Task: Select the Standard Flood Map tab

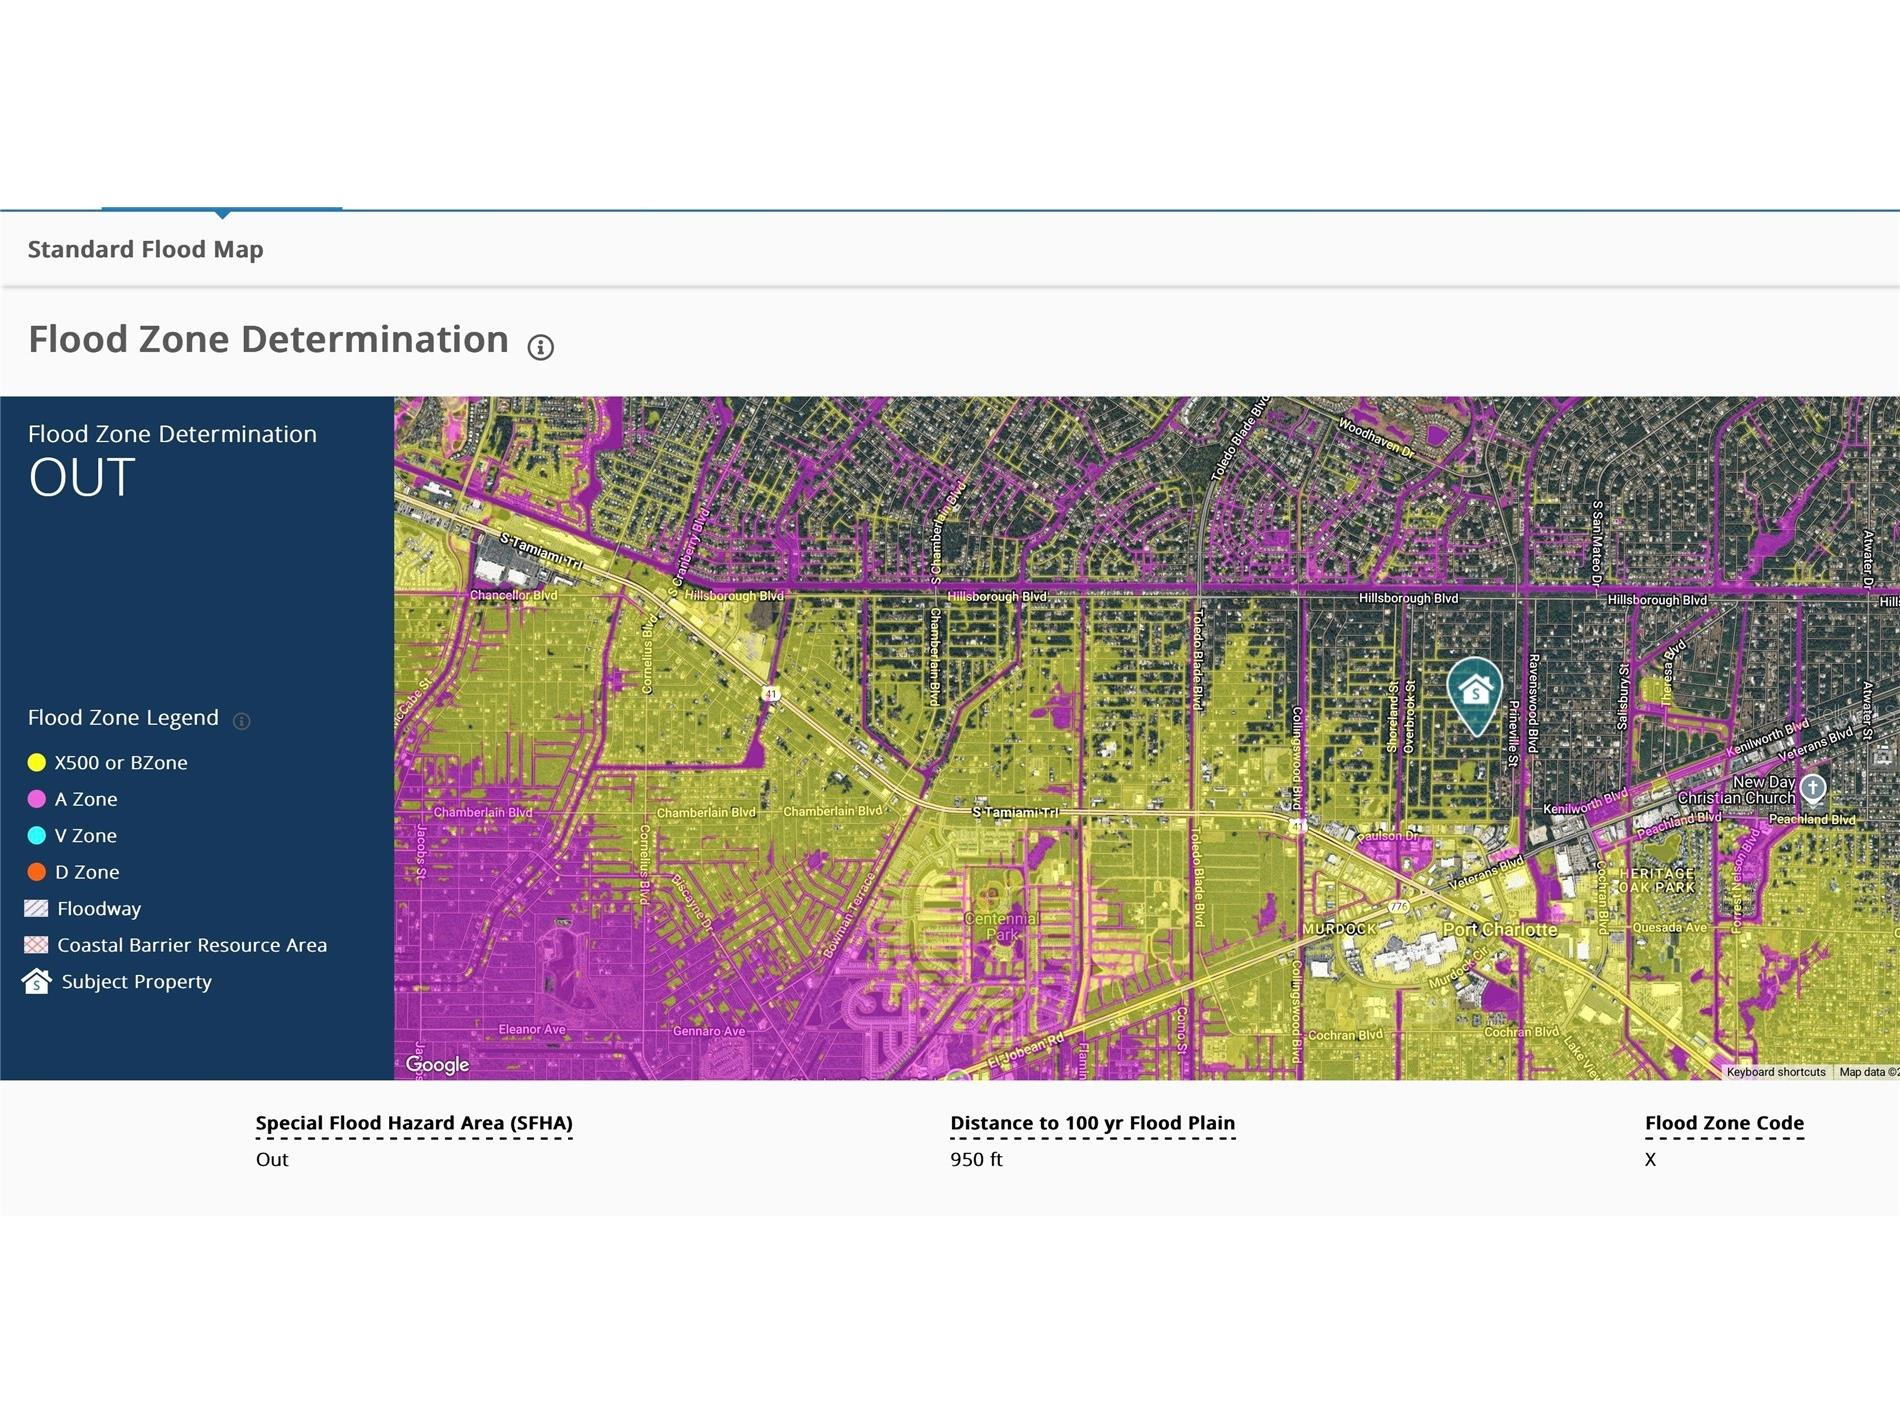Action: (146, 249)
